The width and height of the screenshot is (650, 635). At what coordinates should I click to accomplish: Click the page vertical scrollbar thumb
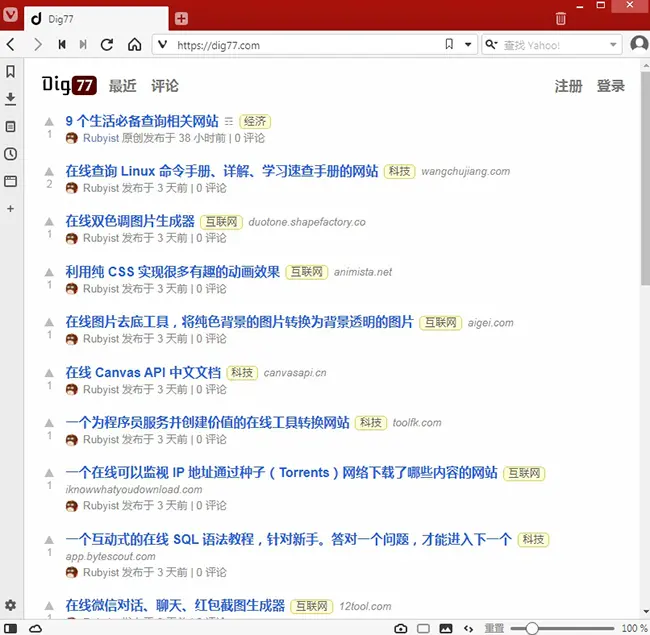tap(645, 178)
